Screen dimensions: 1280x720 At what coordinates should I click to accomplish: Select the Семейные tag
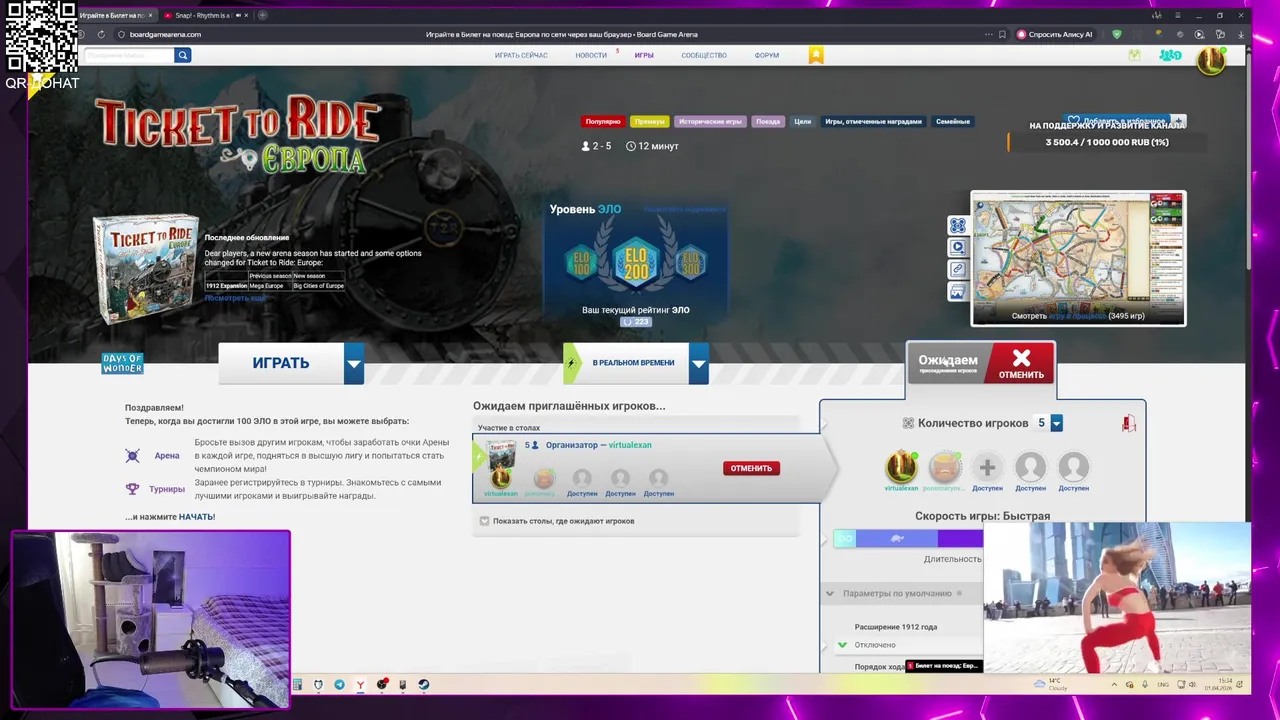pos(953,121)
